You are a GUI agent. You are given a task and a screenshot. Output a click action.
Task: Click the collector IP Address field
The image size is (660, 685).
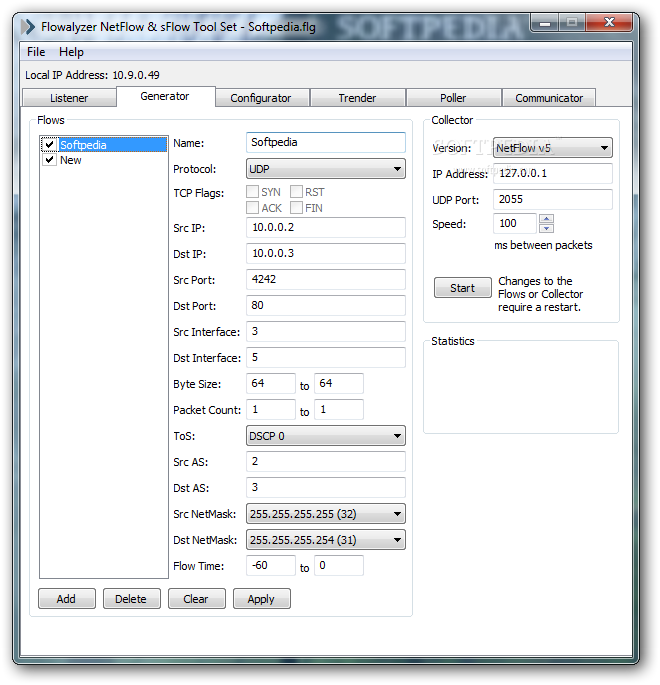(553, 173)
